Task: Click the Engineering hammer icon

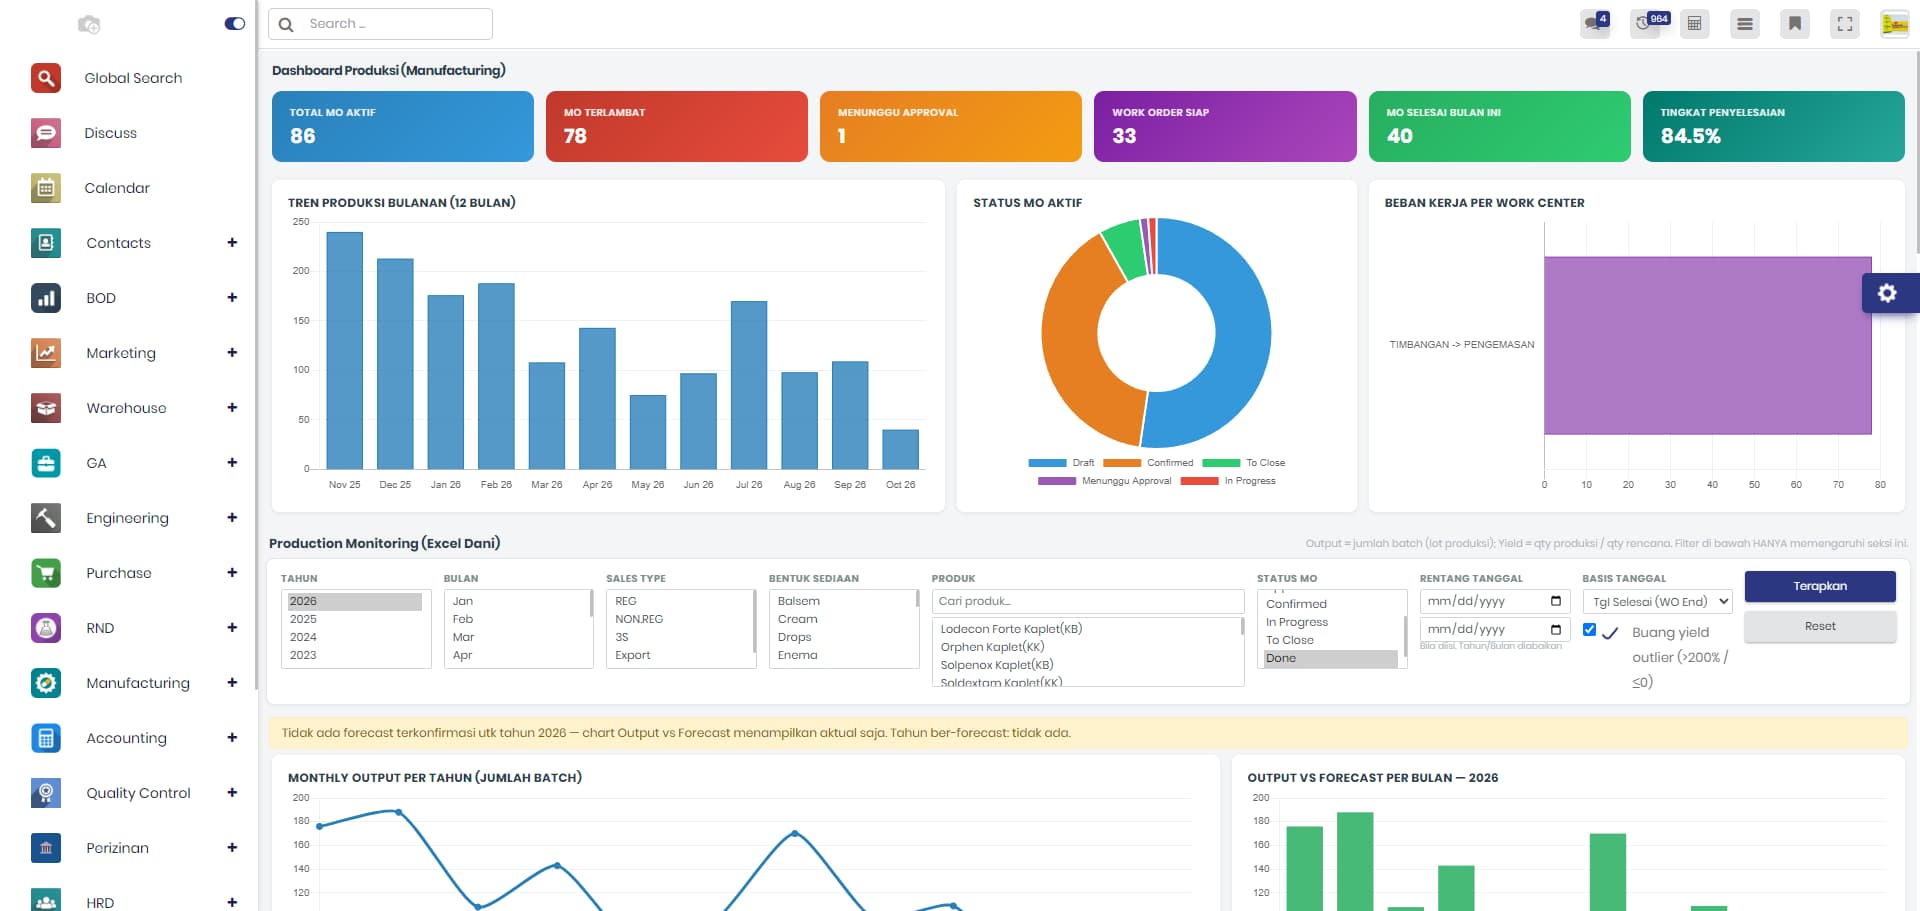Action: [46, 518]
